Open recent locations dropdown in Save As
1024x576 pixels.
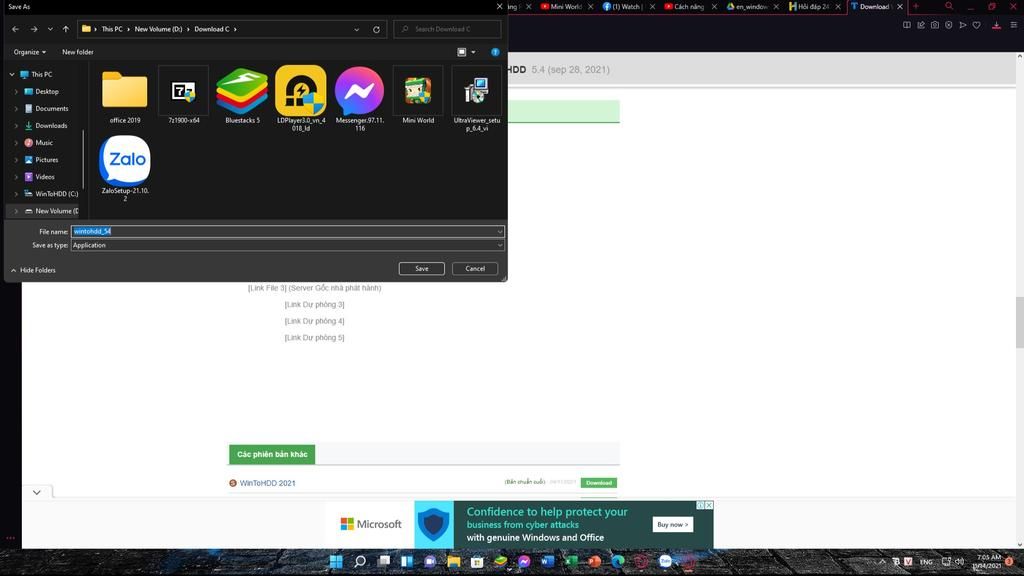click(50, 29)
